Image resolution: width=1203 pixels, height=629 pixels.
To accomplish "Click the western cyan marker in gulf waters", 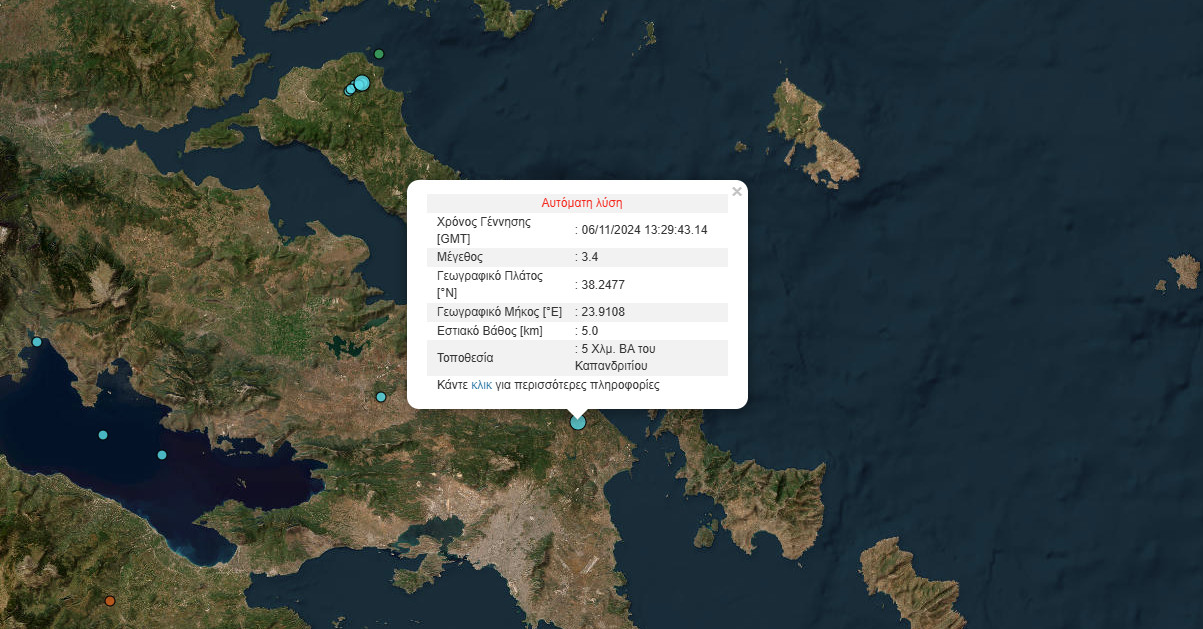I will [x=103, y=435].
